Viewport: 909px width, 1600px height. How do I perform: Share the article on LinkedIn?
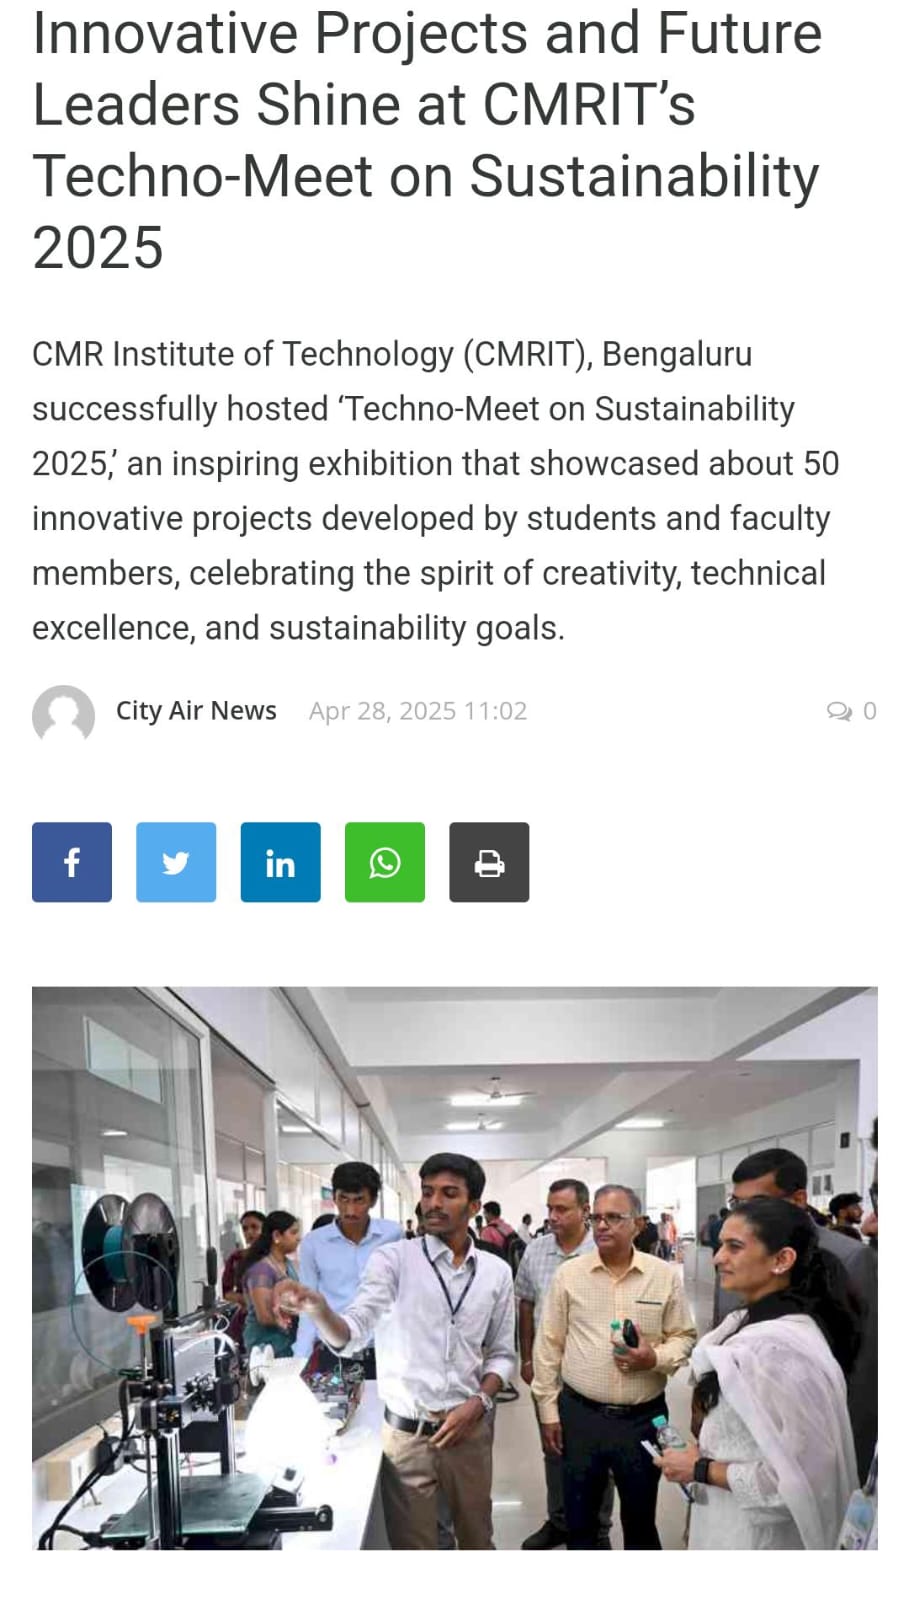280,862
